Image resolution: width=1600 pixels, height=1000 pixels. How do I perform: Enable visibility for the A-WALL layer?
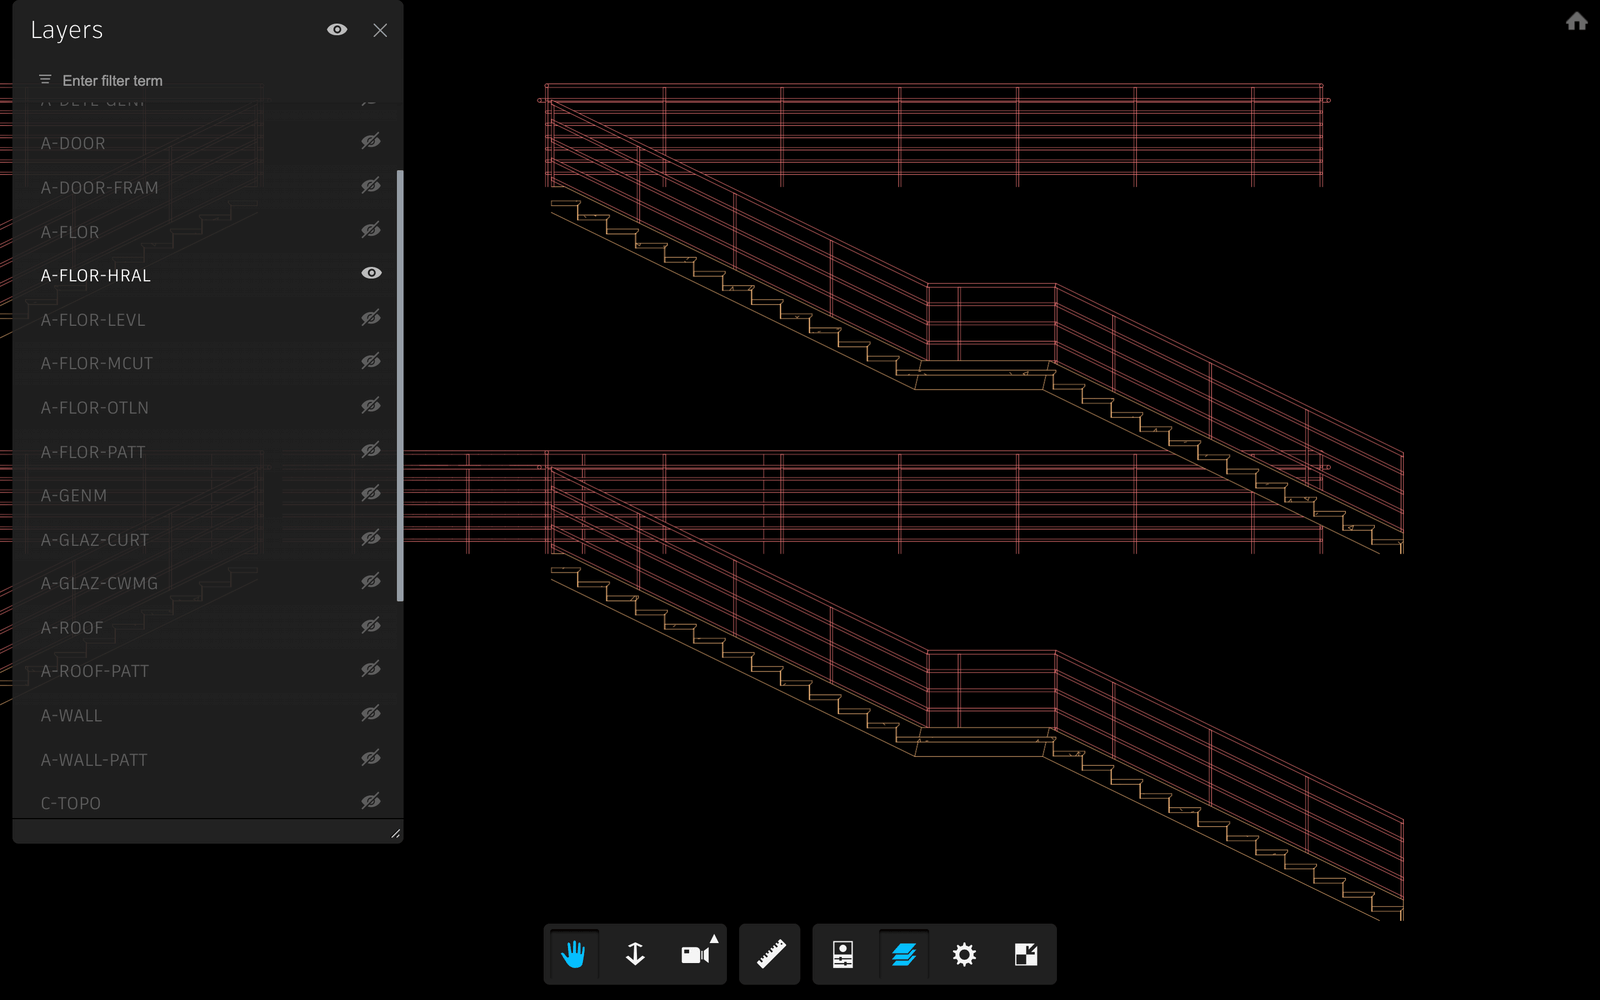[x=370, y=713]
